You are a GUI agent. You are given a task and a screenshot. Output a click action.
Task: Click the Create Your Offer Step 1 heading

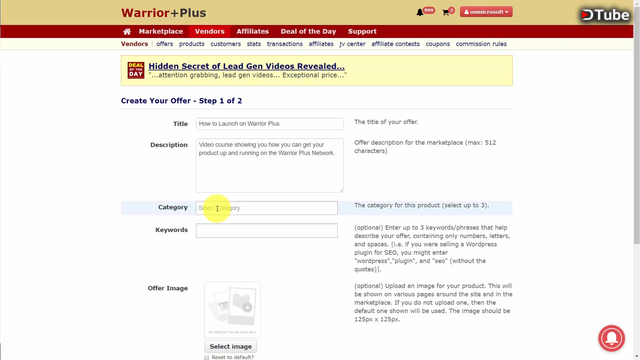pos(181,101)
